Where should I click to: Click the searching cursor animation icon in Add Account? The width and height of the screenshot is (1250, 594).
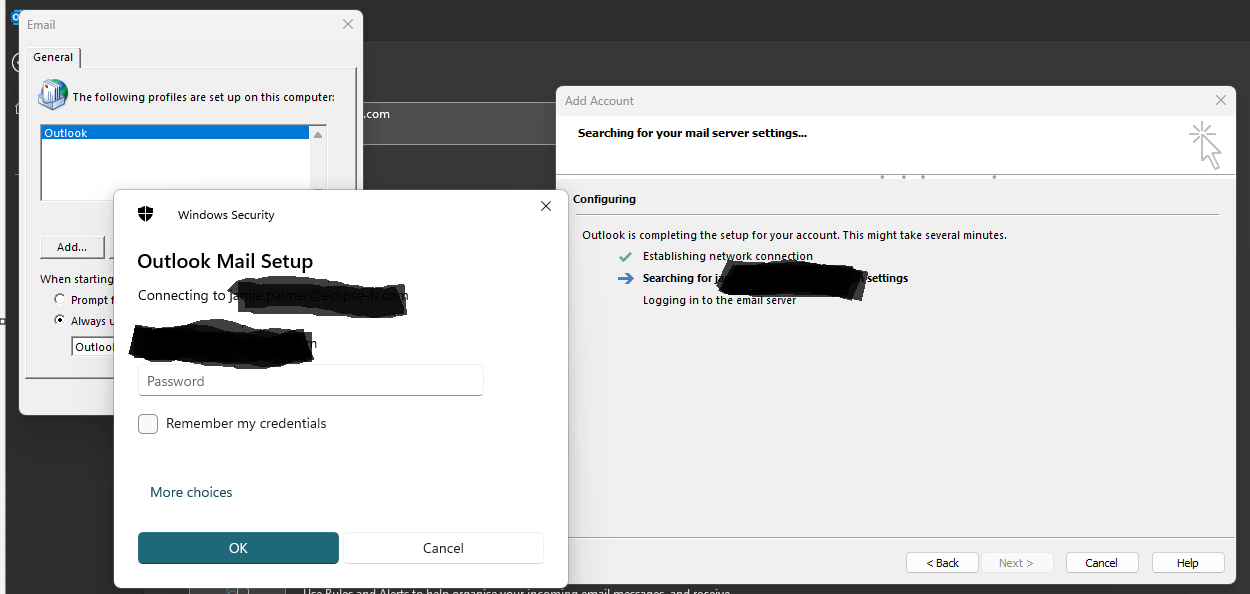pos(1205,146)
